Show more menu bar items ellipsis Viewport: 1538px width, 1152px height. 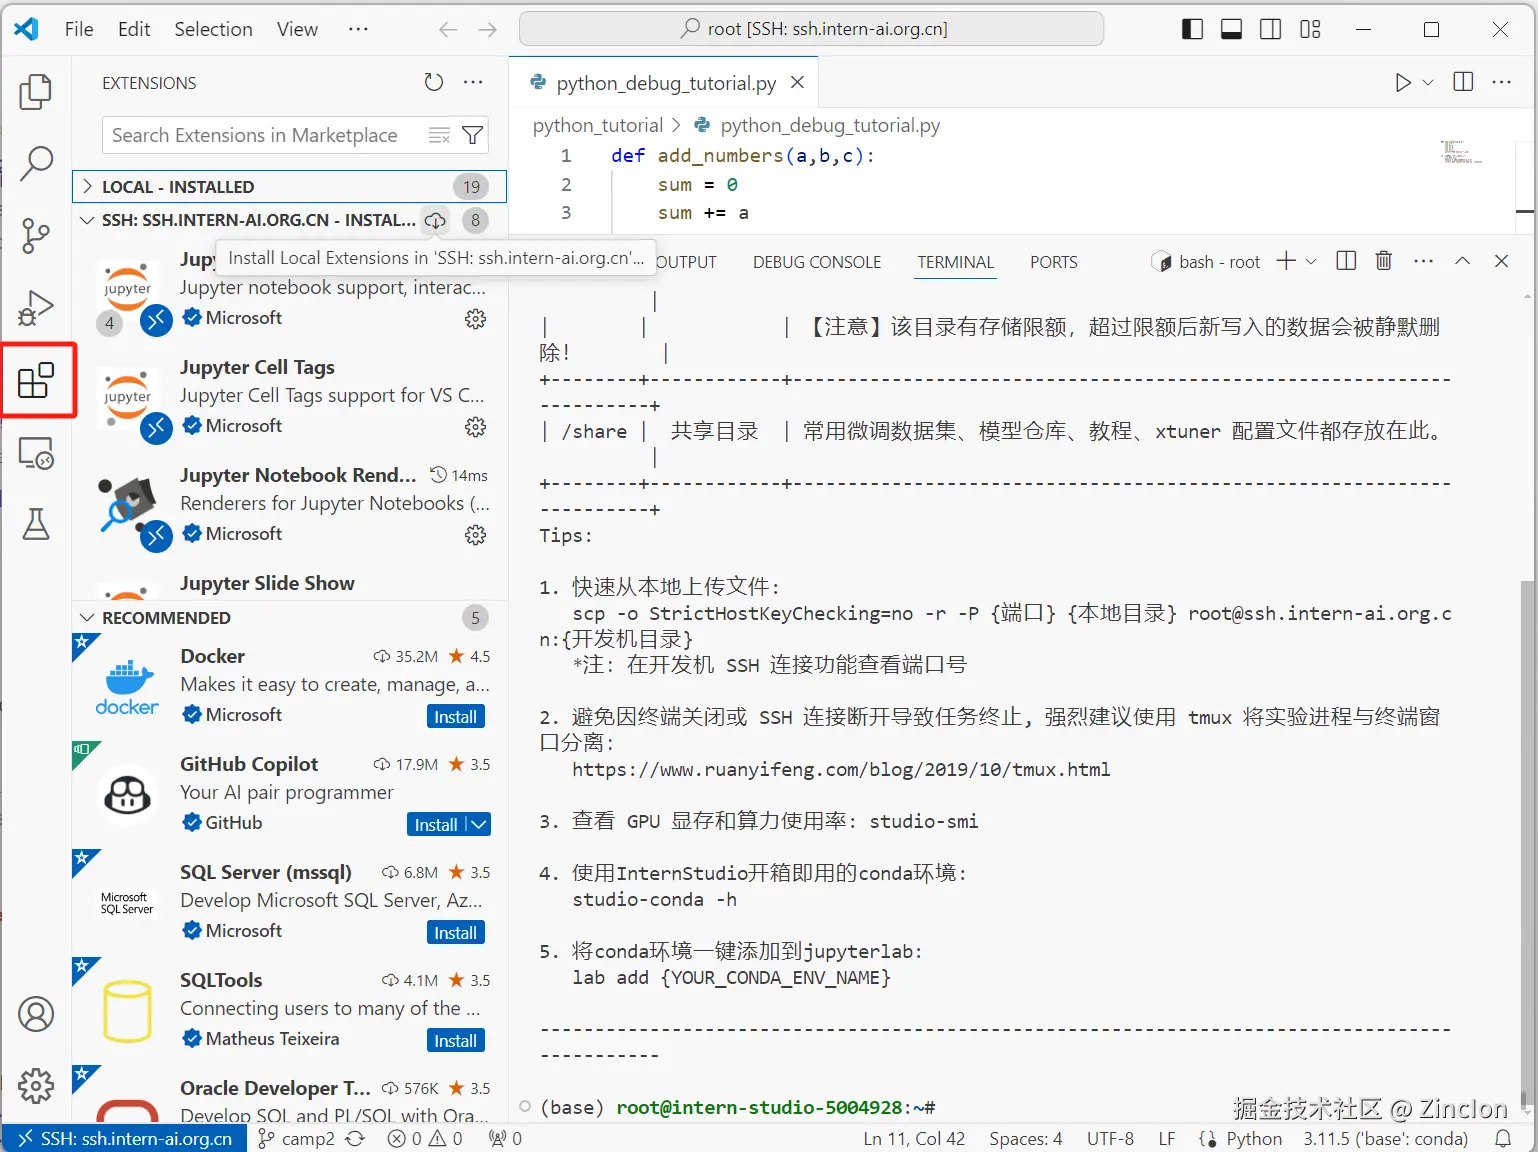(x=358, y=30)
